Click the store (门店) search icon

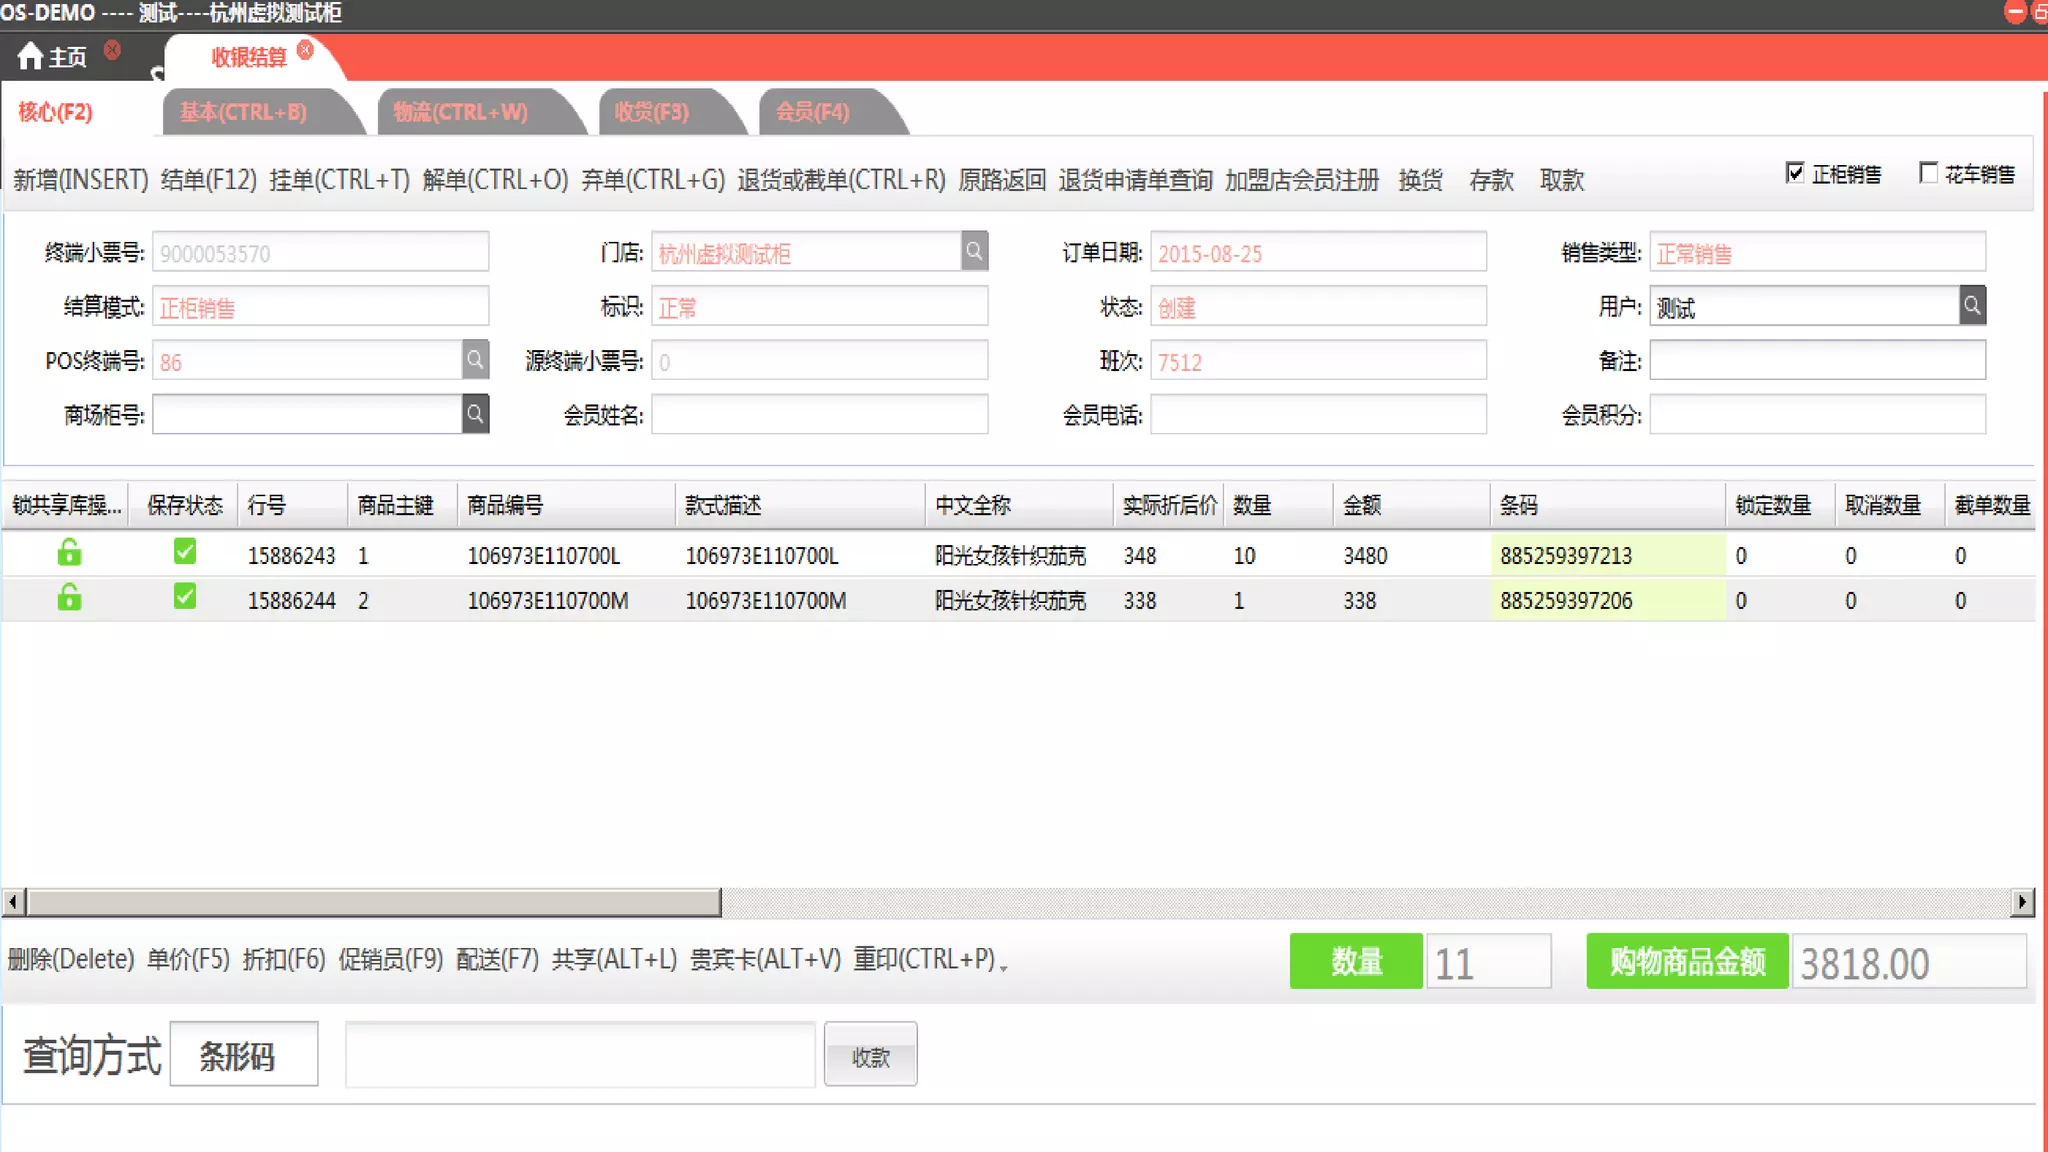(x=974, y=251)
